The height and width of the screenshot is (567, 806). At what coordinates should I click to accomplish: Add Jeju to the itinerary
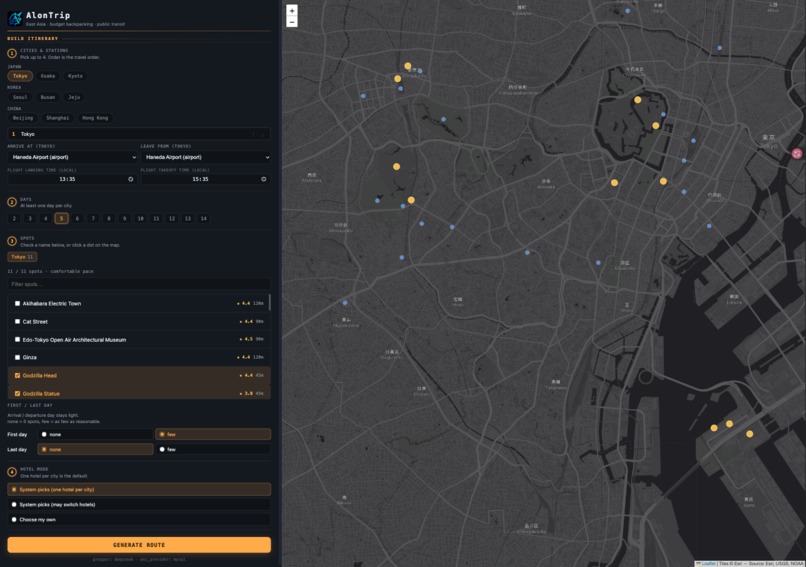coord(74,97)
